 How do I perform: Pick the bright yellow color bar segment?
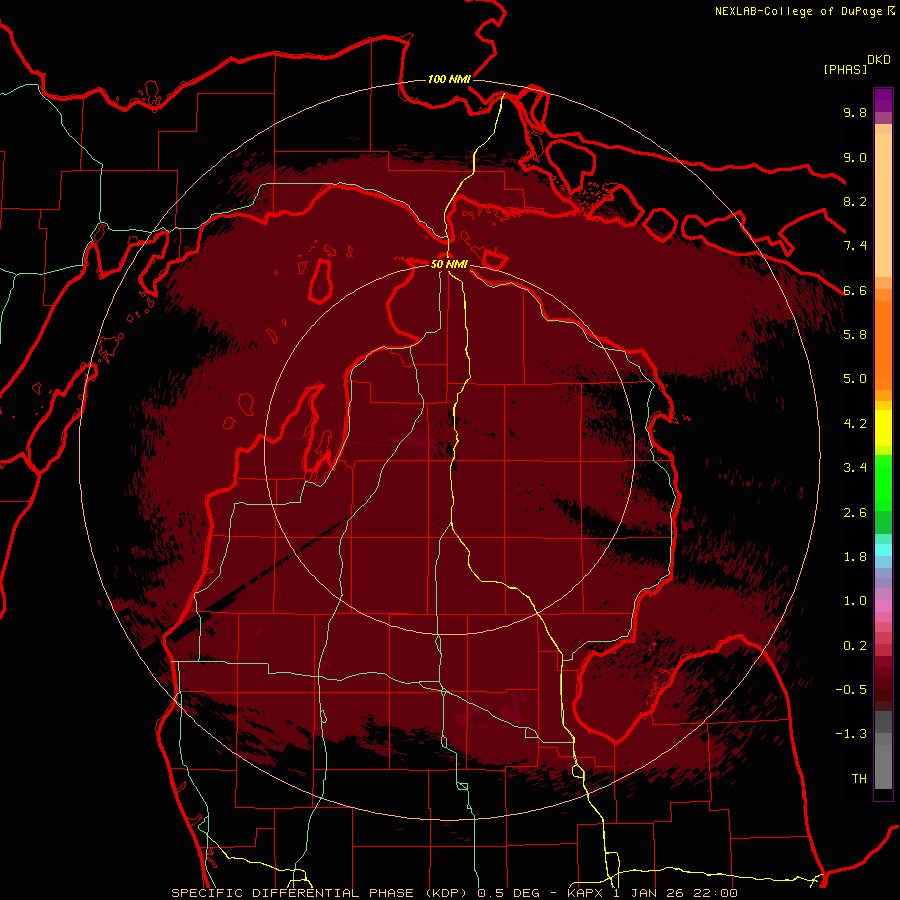883,428
